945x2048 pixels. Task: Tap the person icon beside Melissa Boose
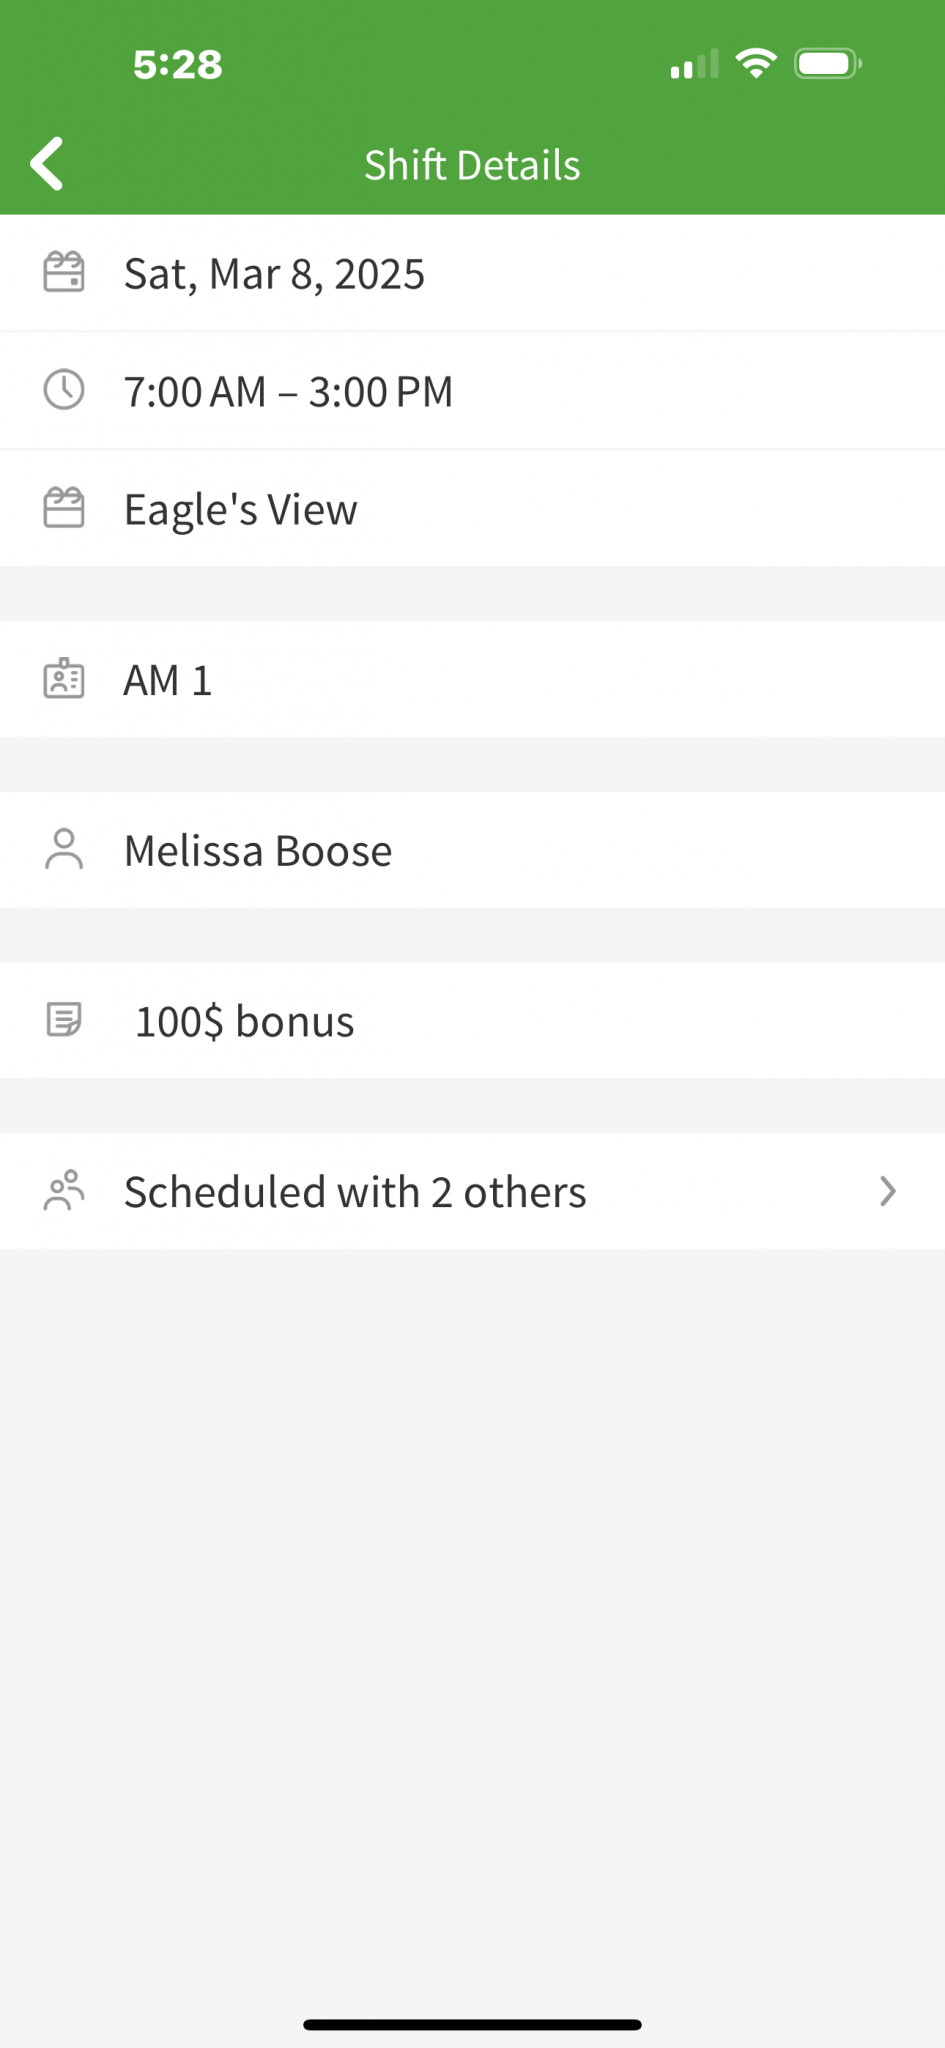pos(64,850)
